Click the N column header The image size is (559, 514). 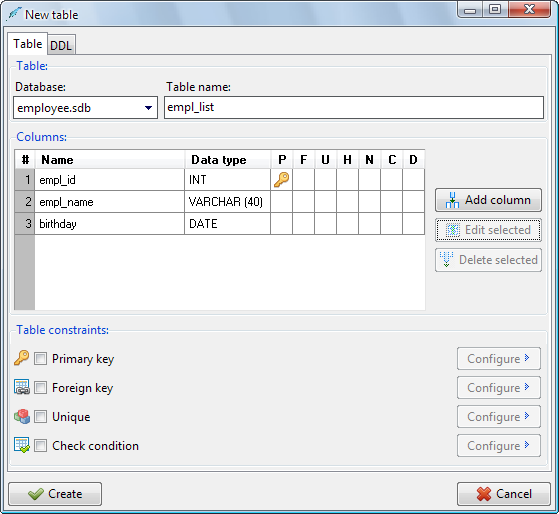point(369,159)
